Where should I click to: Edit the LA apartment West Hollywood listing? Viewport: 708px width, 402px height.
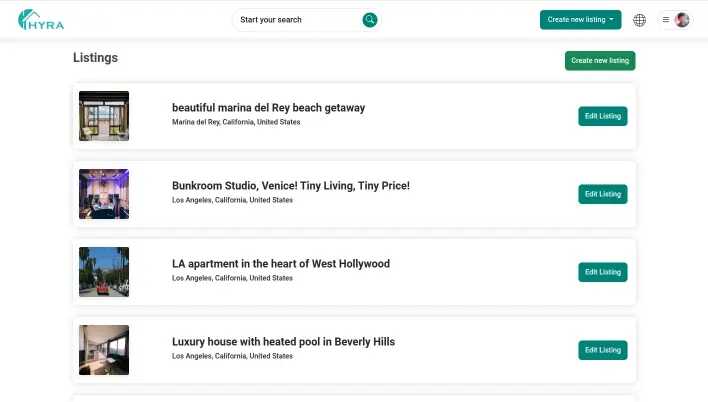[603, 272]
